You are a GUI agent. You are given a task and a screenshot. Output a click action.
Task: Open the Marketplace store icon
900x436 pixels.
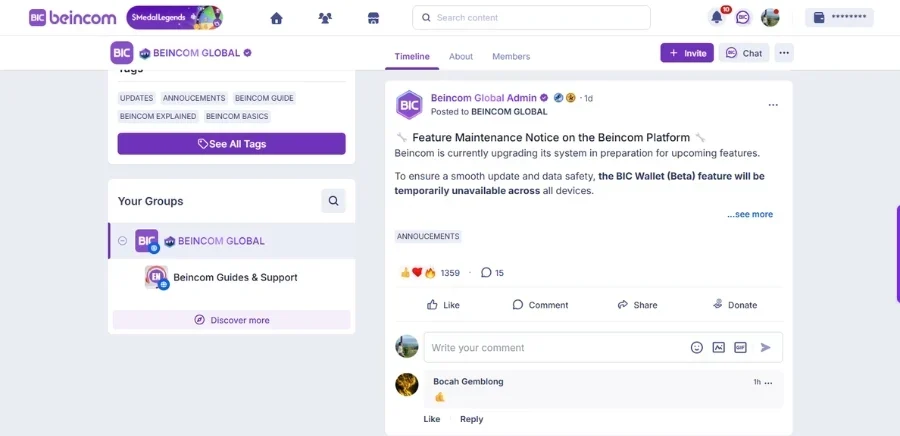click(x=374, y=18)
